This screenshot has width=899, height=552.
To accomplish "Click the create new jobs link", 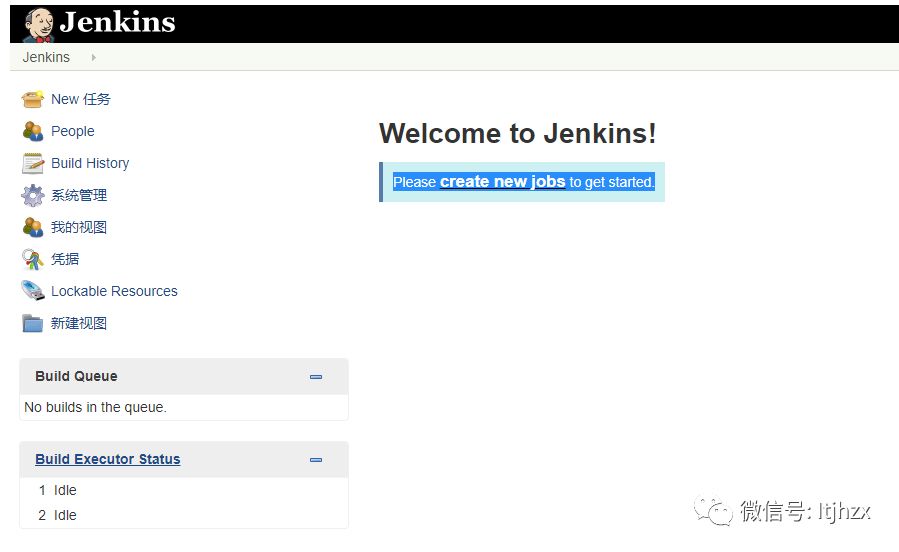I will (502, 182).
